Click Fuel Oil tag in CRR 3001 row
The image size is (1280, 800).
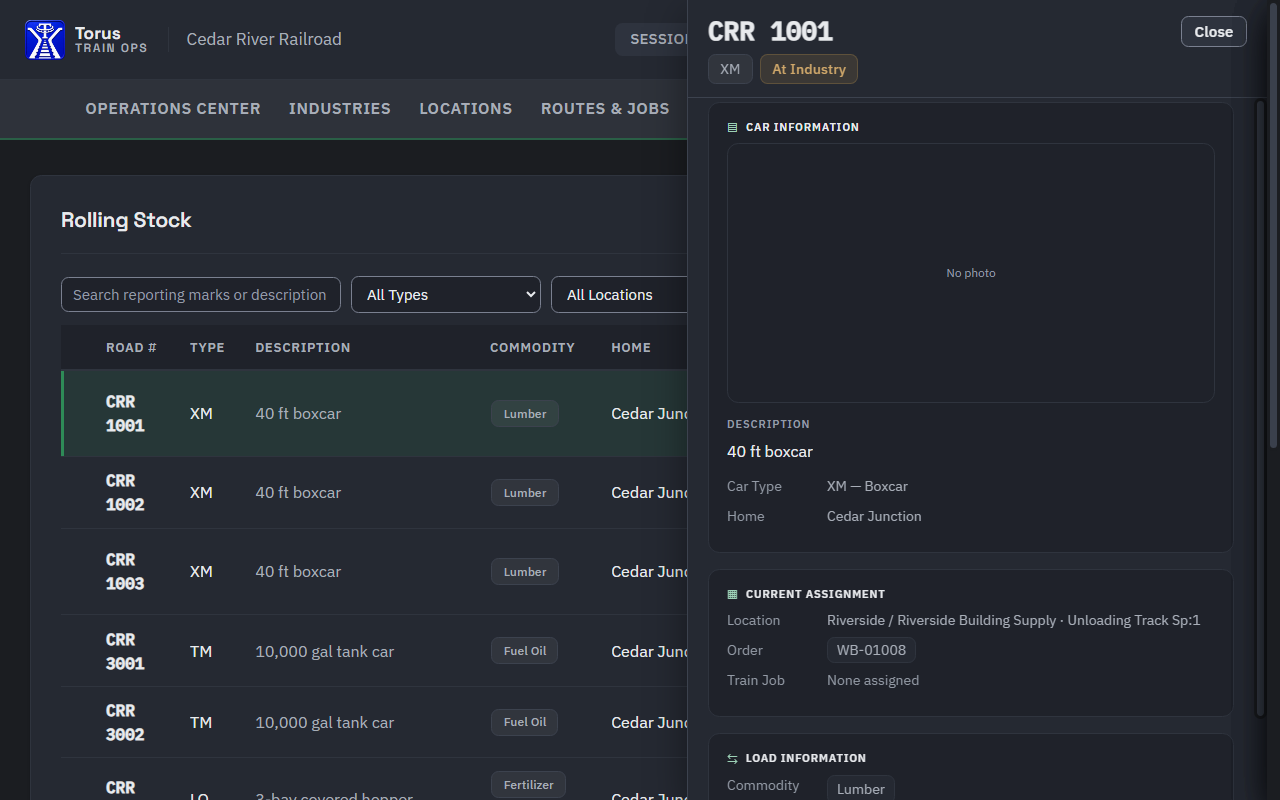pyautogui.click(x=525, y=651)
